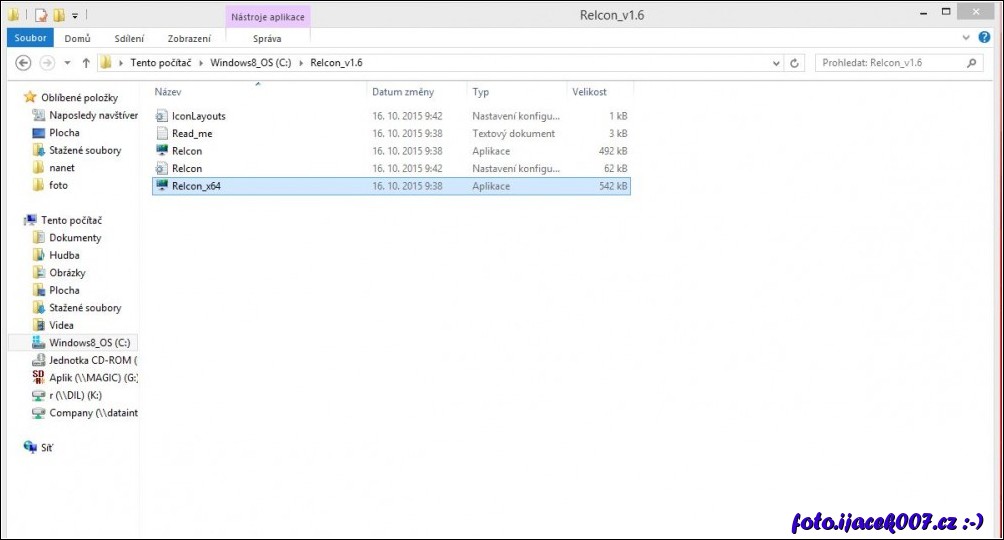Expand the recent locations dropdown arrow
The height and width of the screenshot is (540, 1004).
point(67,63)
